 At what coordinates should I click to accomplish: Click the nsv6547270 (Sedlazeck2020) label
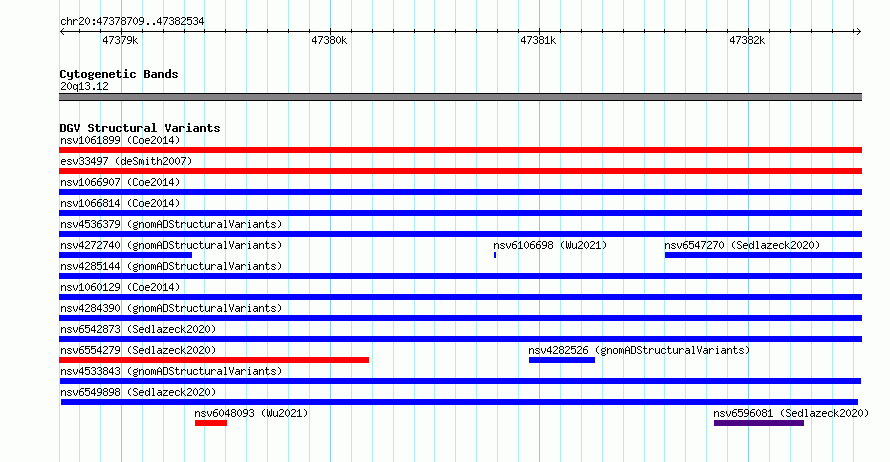click(742, 245)
